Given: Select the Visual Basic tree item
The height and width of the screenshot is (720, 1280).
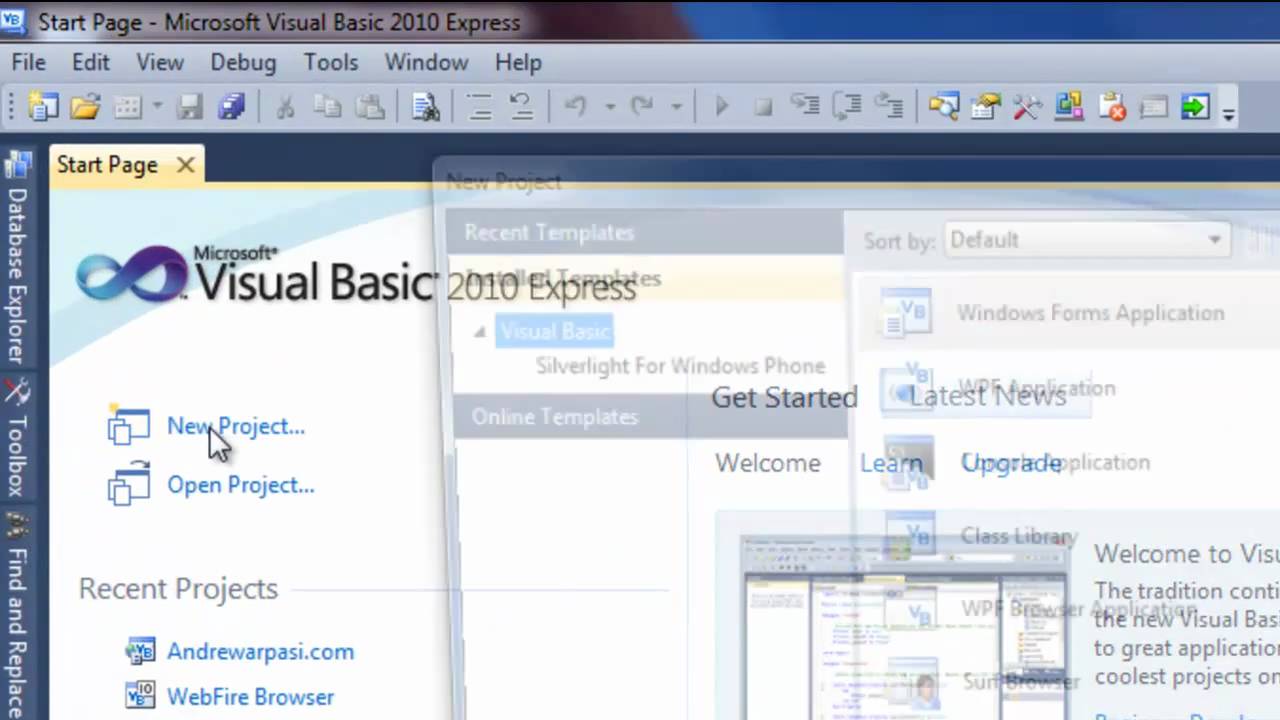Looking at the screenshot, I should (x=555, y=331).
